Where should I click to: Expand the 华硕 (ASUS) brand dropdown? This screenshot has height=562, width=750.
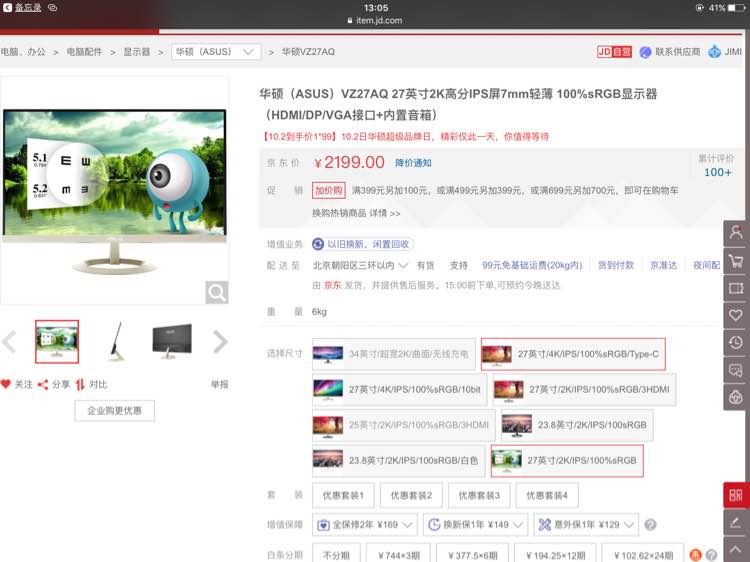216,52
